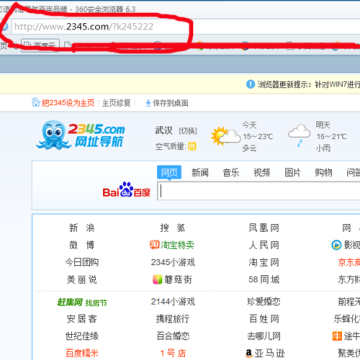This screenshot has height=360, width=360.
Task: Select the 视频 search tab
Action: pos(262,173)
